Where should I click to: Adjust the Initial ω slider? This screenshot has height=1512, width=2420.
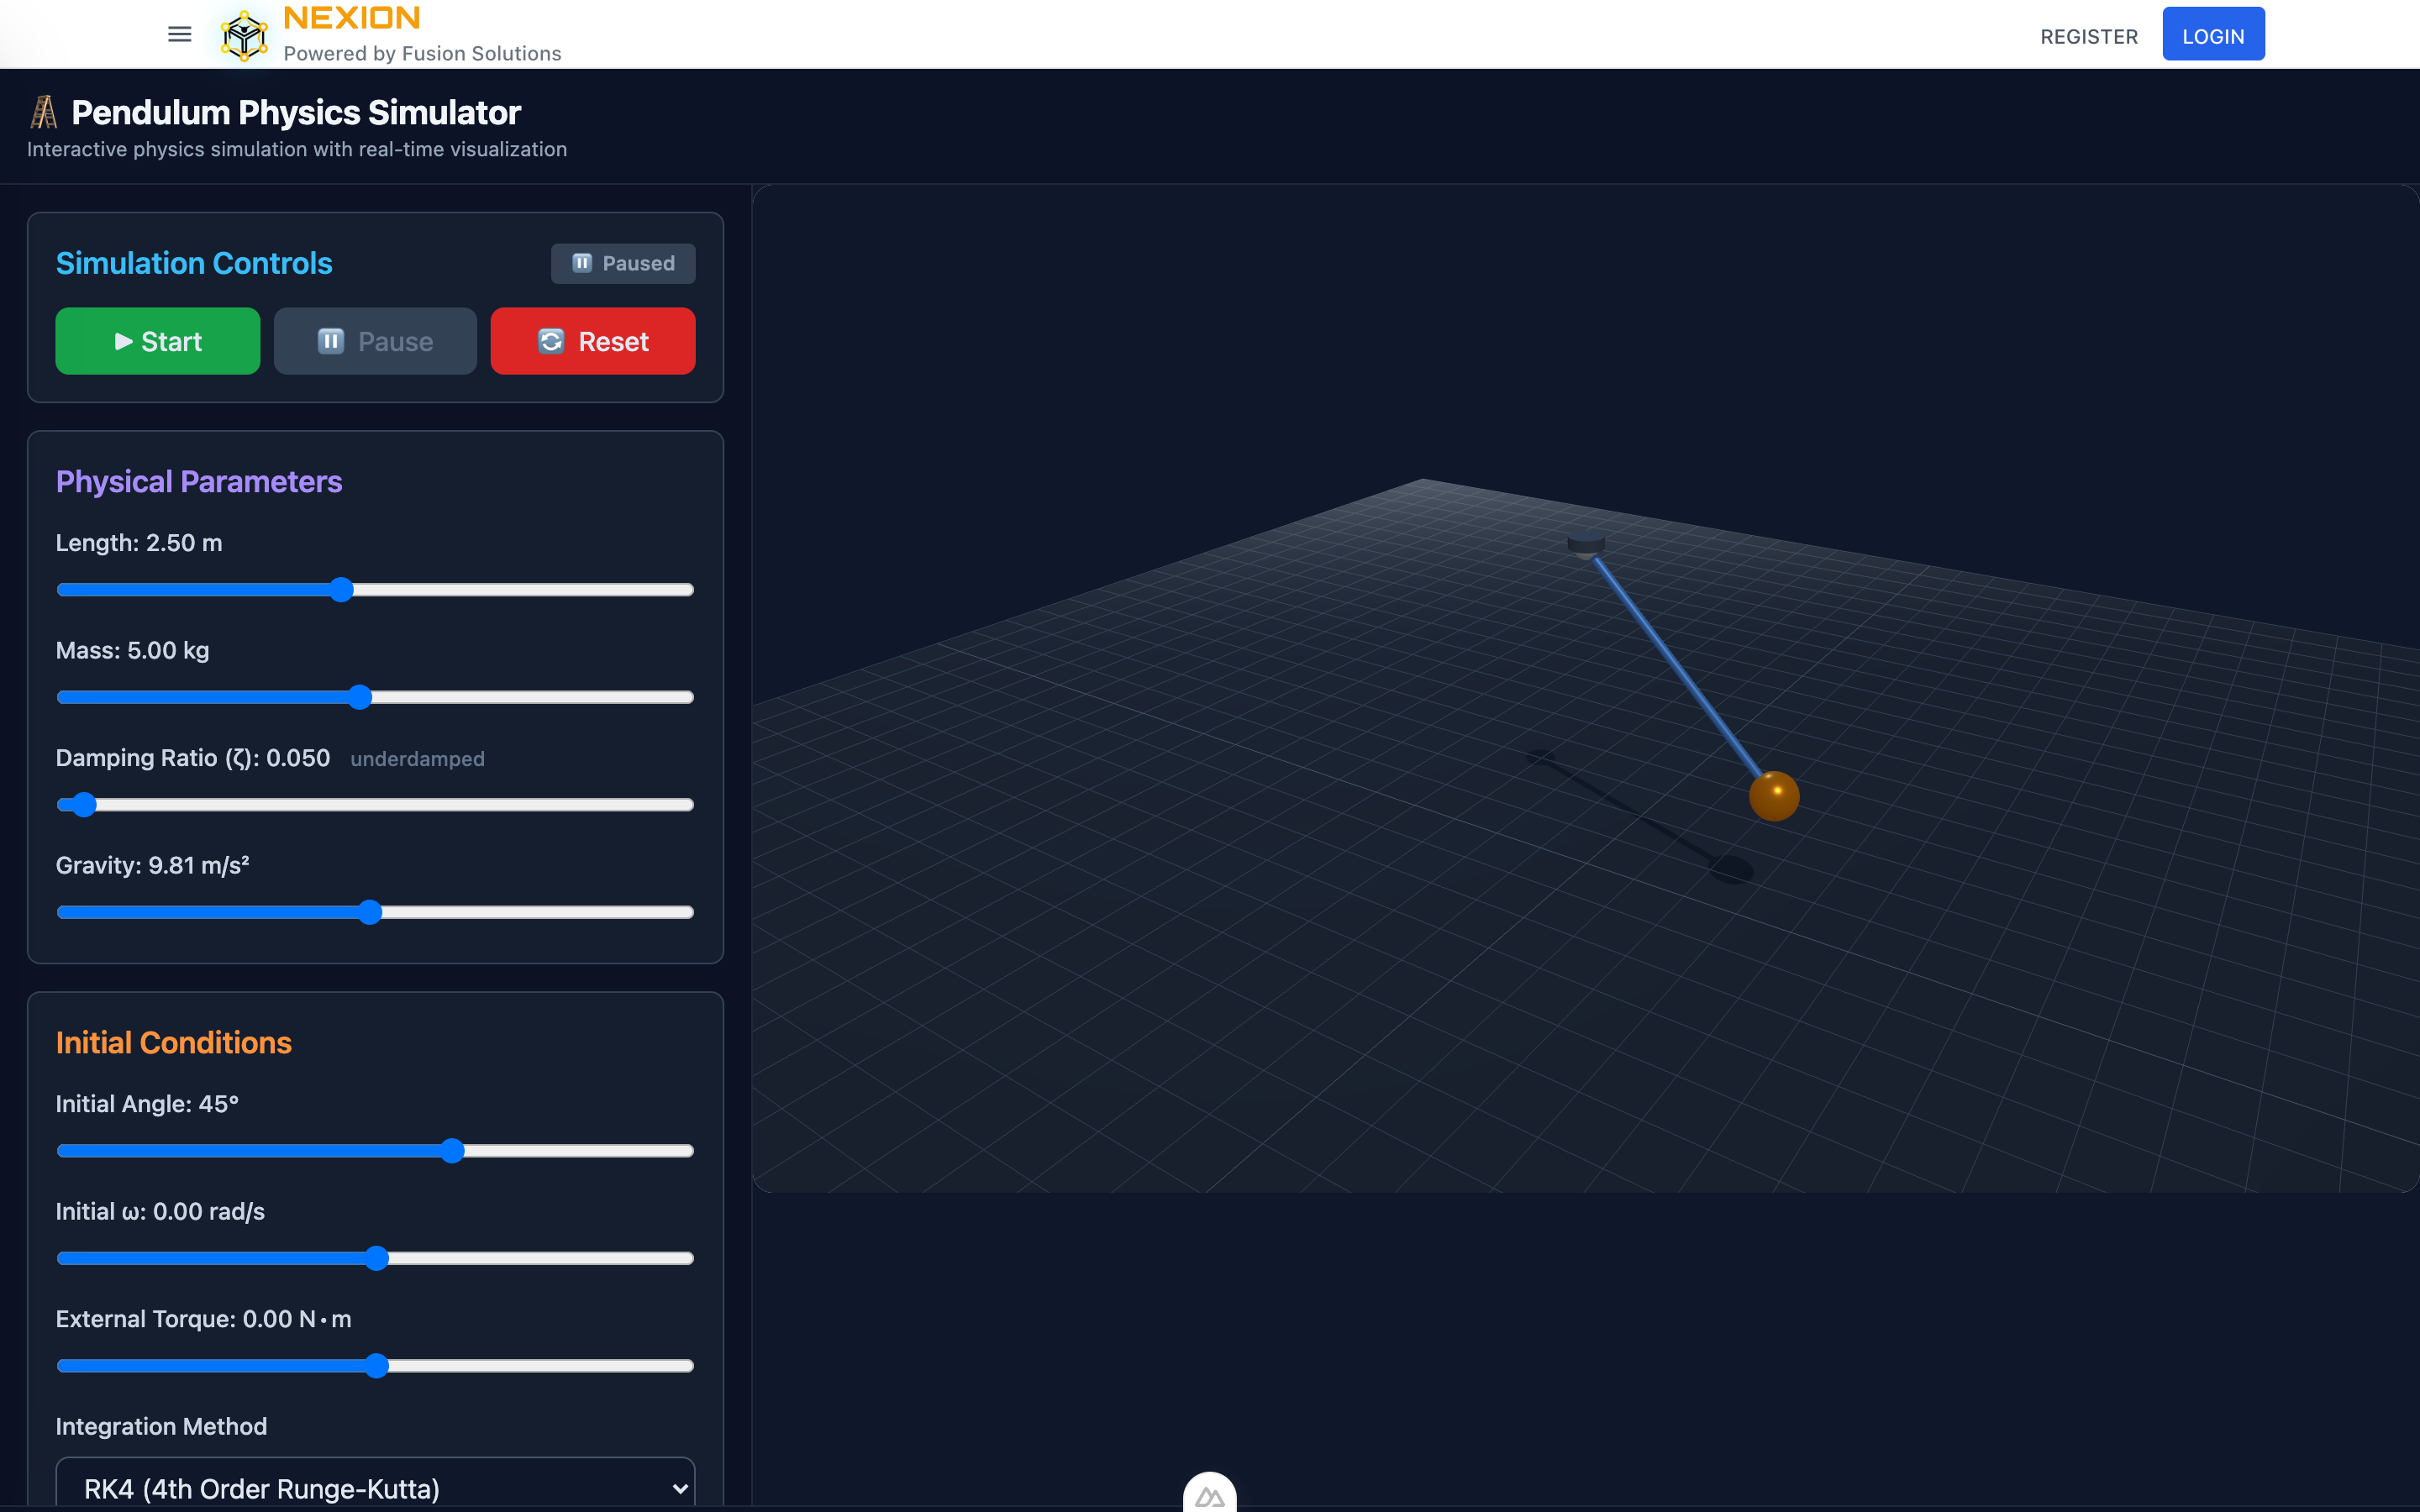tap(375, 1258)
